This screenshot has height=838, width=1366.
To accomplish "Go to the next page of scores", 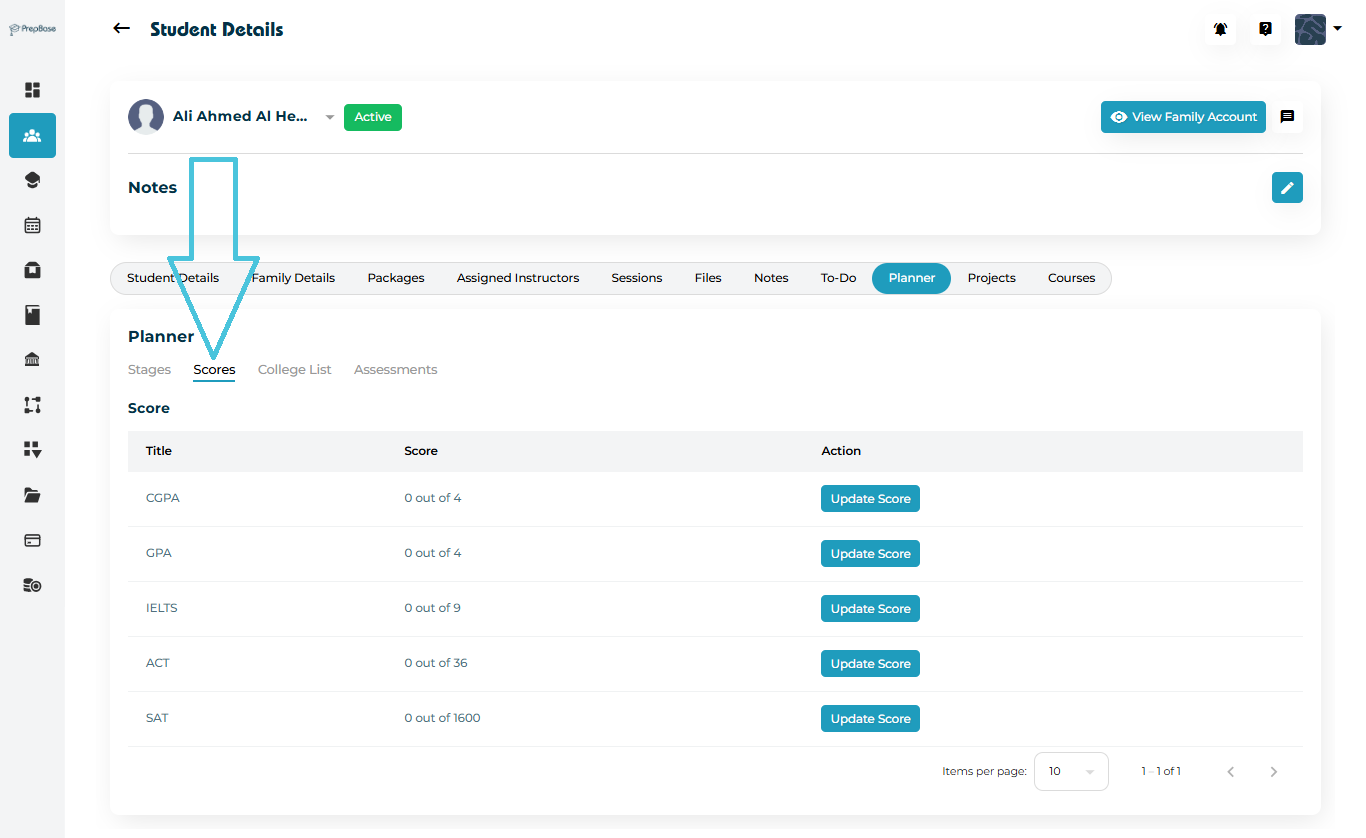I will click(x=1273, y=772).
